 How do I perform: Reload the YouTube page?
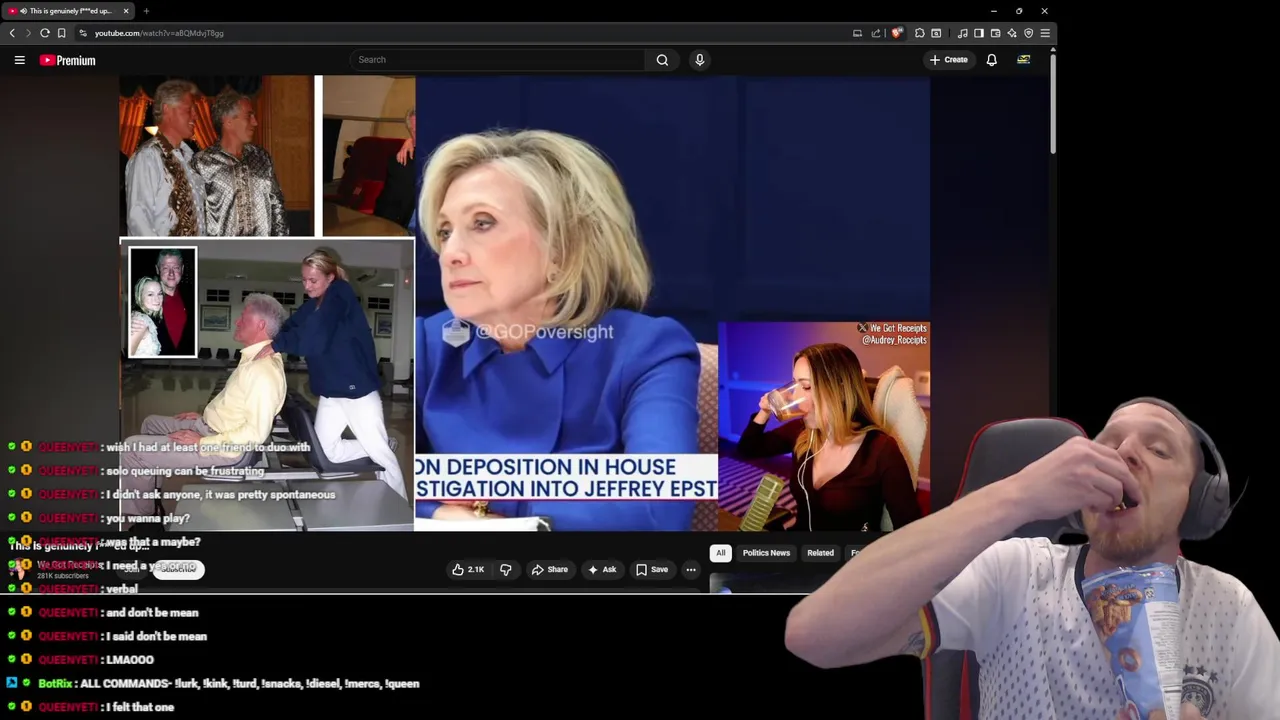click(45, 33)
